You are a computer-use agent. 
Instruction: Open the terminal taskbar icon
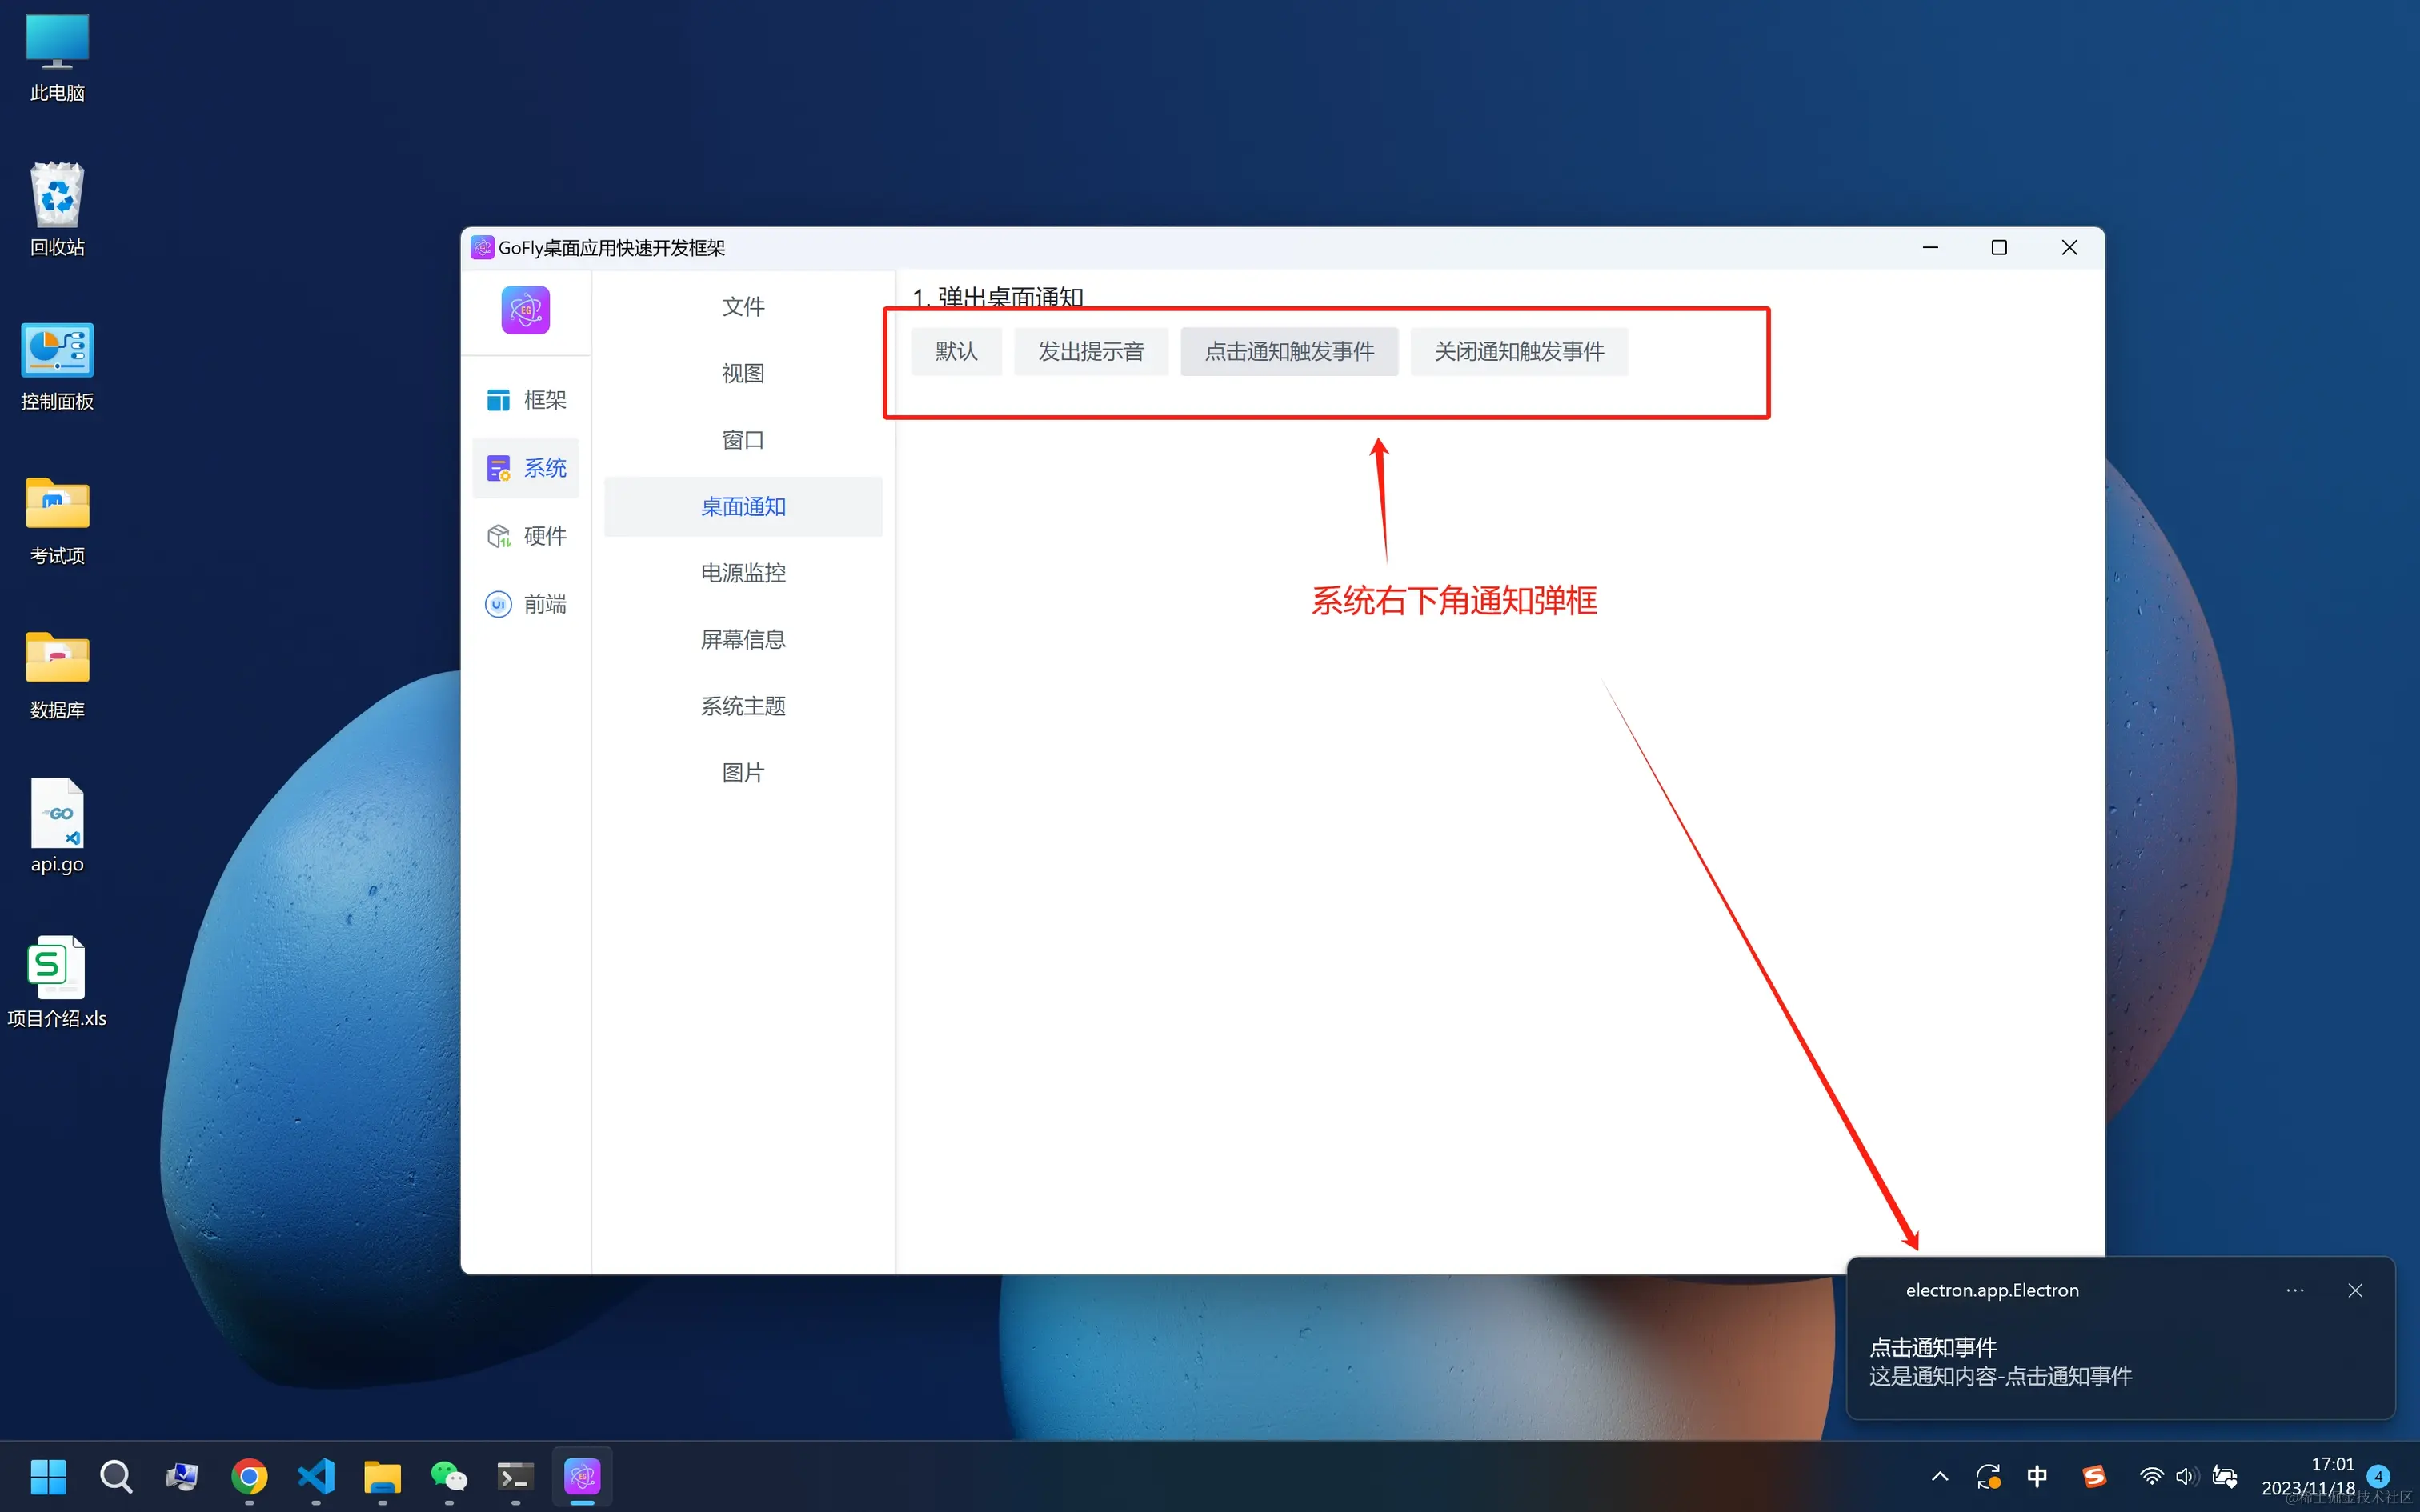[515, 1476]
